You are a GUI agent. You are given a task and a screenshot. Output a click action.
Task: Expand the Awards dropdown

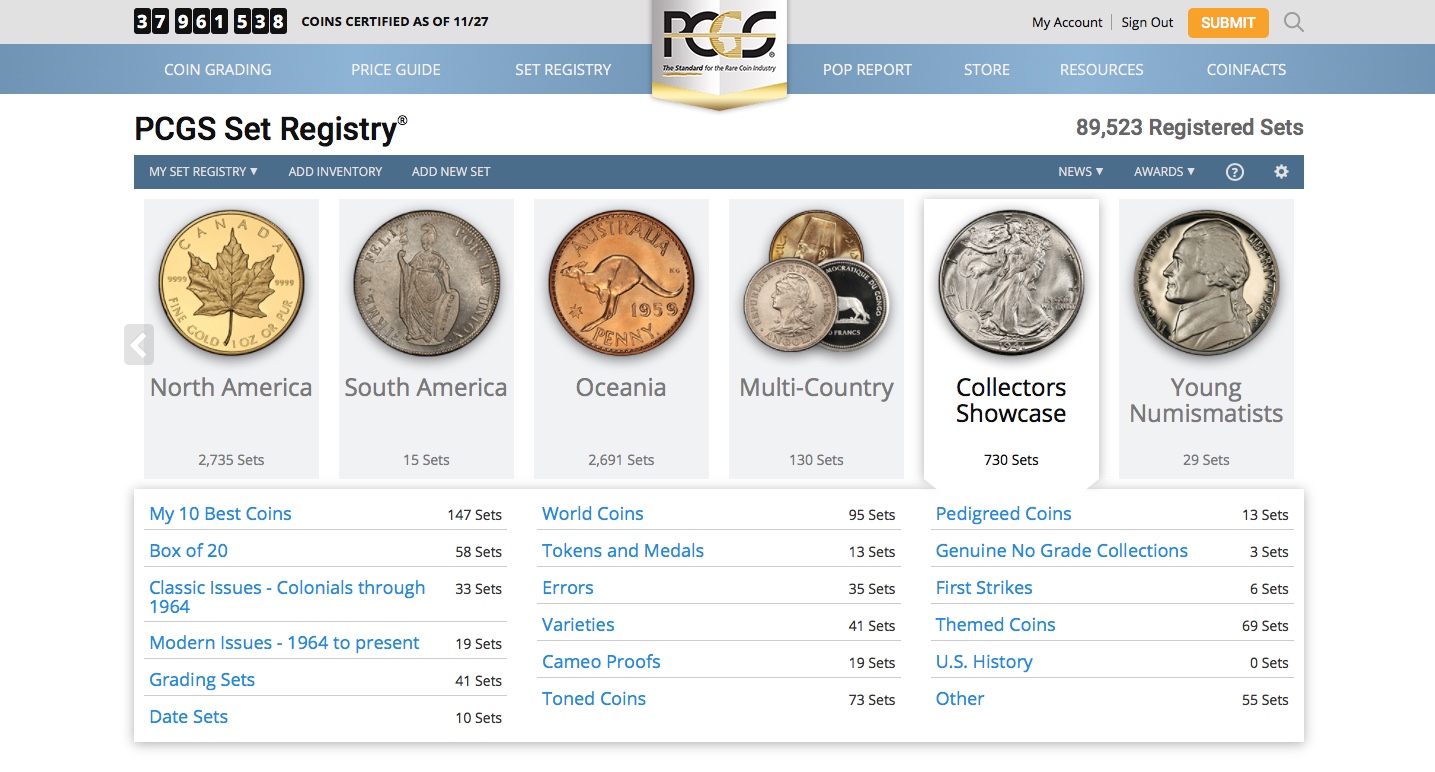(1164, 172)
